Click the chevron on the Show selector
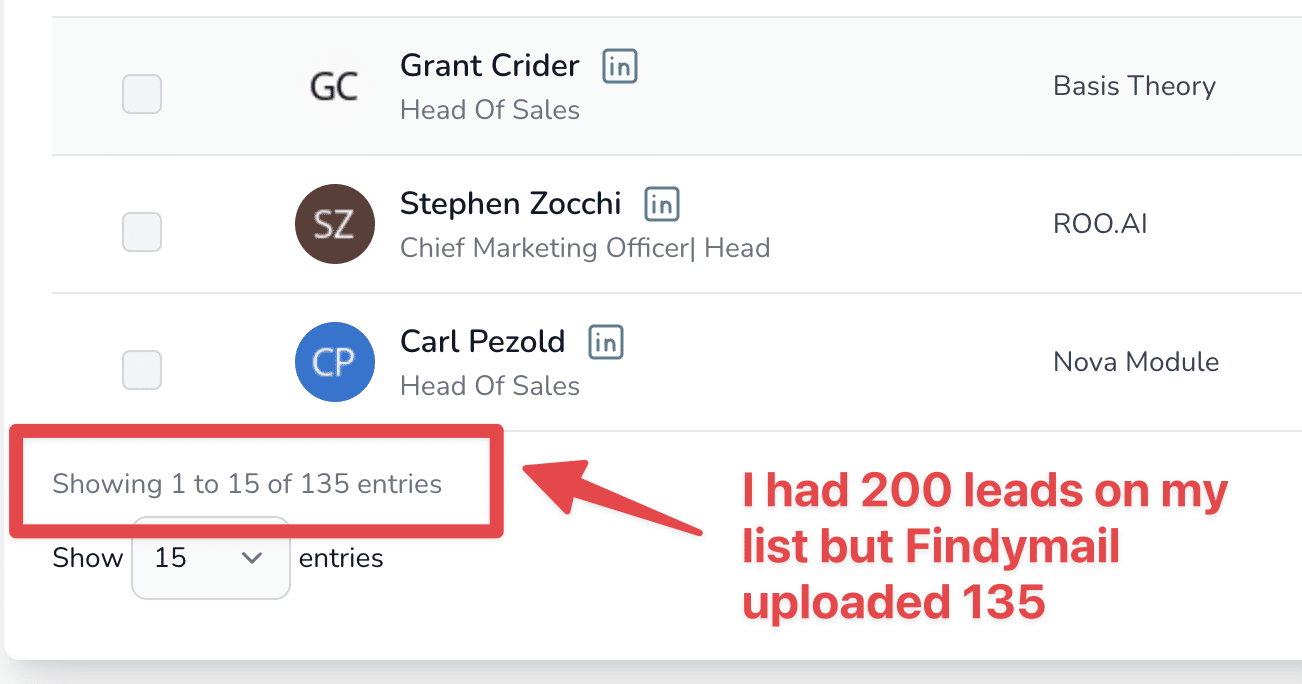 tap(253, 558)
